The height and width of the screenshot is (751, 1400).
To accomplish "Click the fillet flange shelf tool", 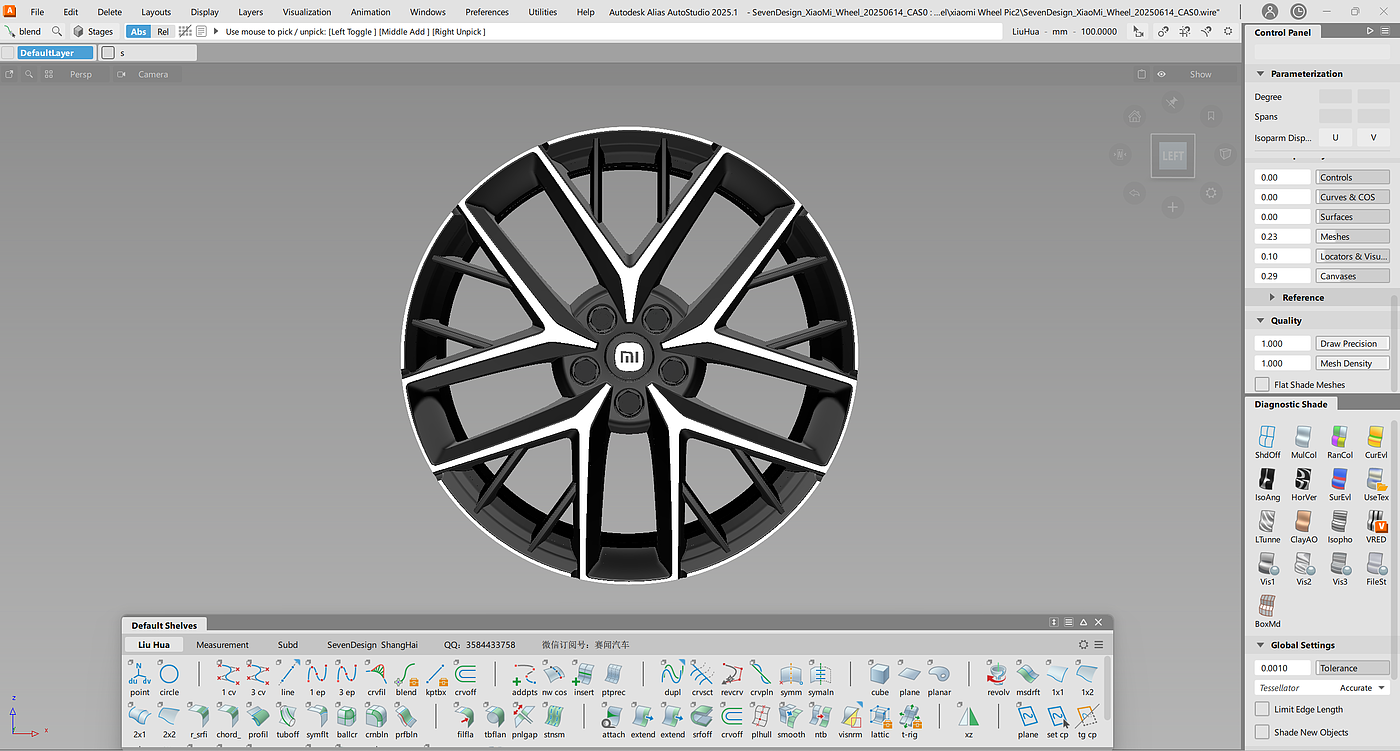I will (x=465, y=717).
